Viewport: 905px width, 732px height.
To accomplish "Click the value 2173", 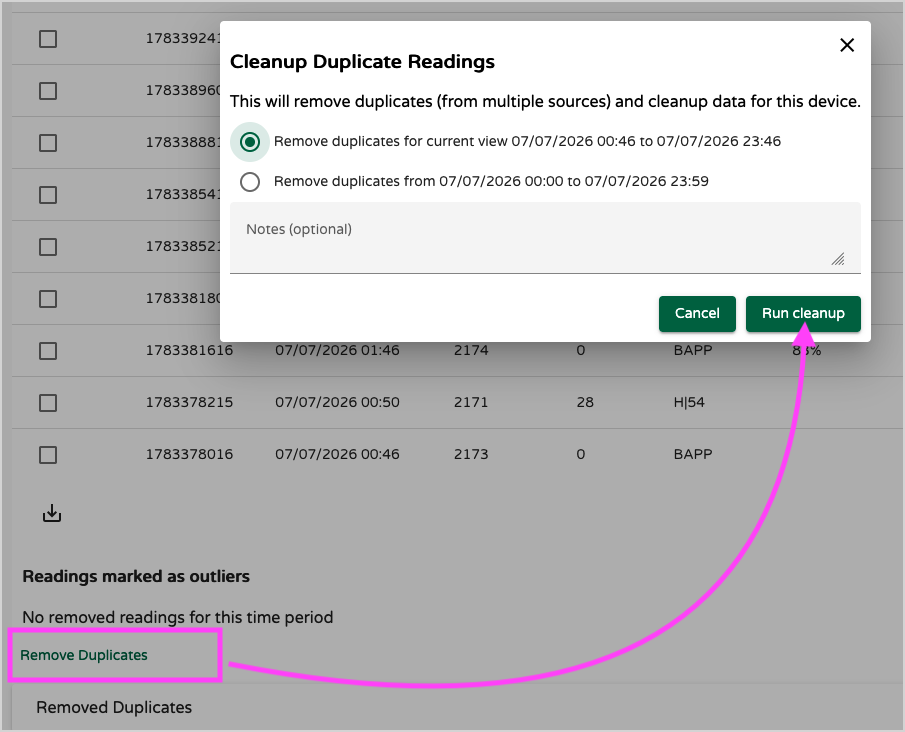I will coord(471,454).
